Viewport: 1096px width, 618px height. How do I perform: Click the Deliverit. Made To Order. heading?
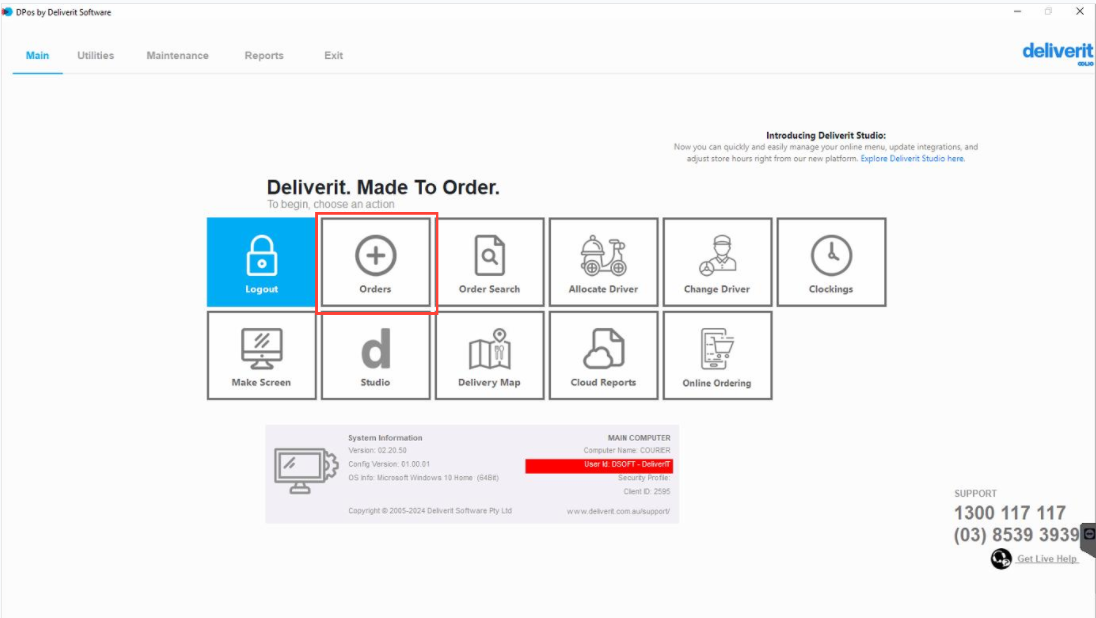pos(383,187)
